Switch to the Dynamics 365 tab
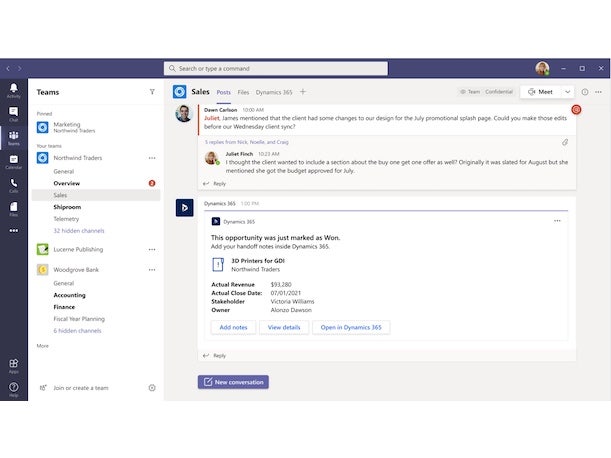The height and width of the screenshot is (458, 611). coord(274,92)
